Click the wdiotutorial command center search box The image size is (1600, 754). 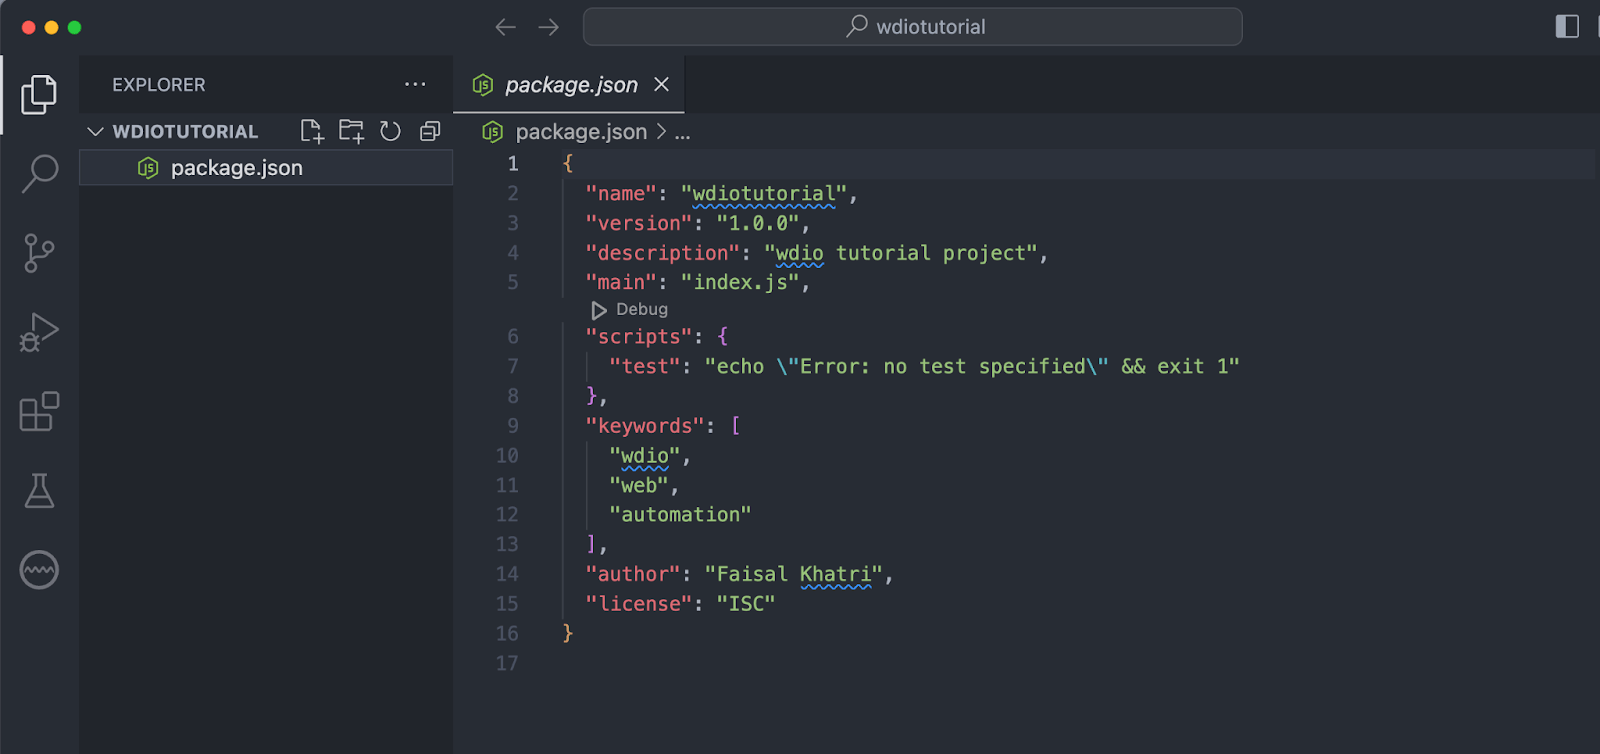tap(913, 27)
